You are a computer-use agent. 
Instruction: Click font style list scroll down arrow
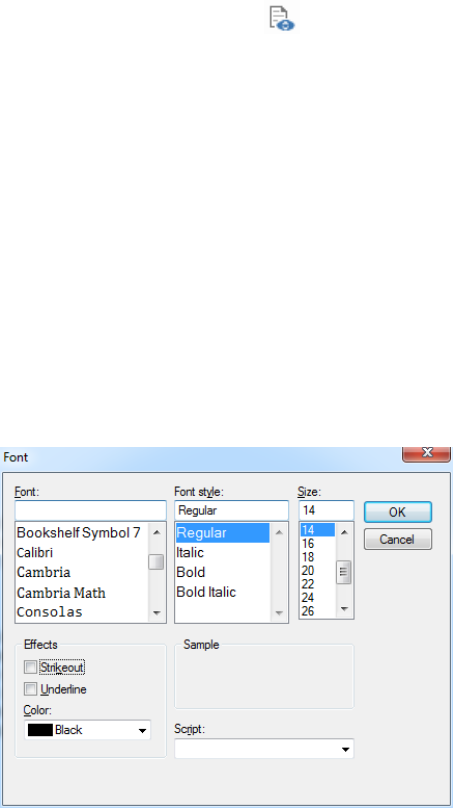[279, 613]
